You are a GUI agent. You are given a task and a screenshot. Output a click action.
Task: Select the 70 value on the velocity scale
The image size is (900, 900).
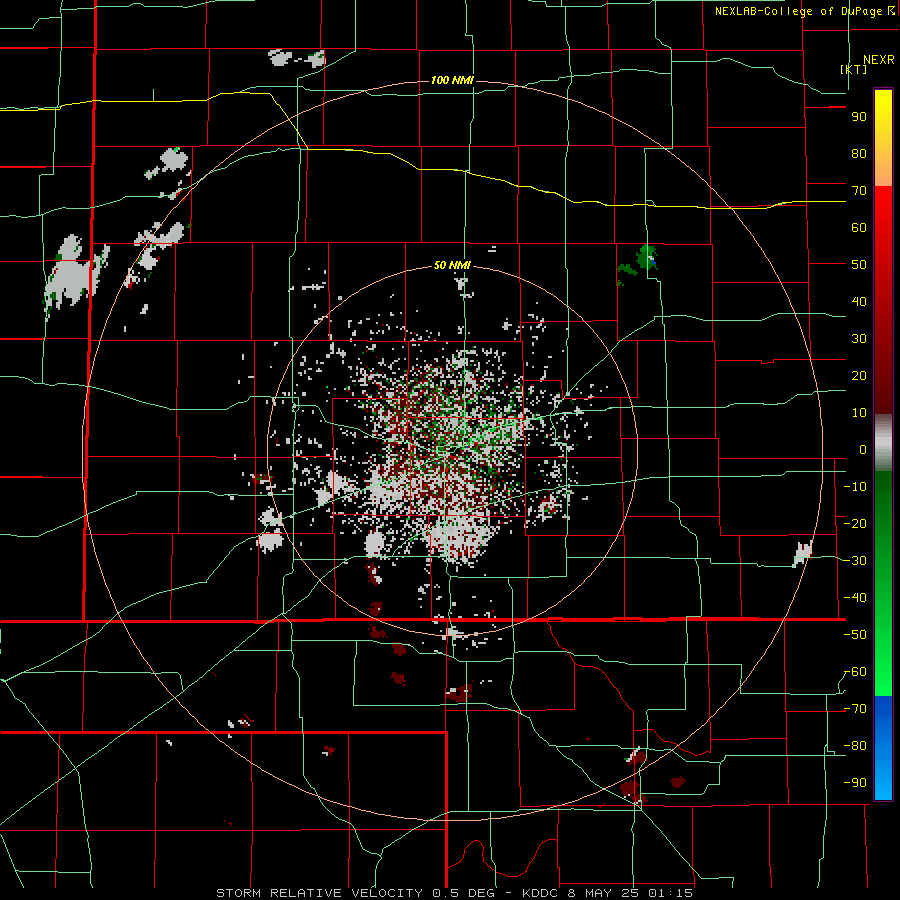[859, 191]
